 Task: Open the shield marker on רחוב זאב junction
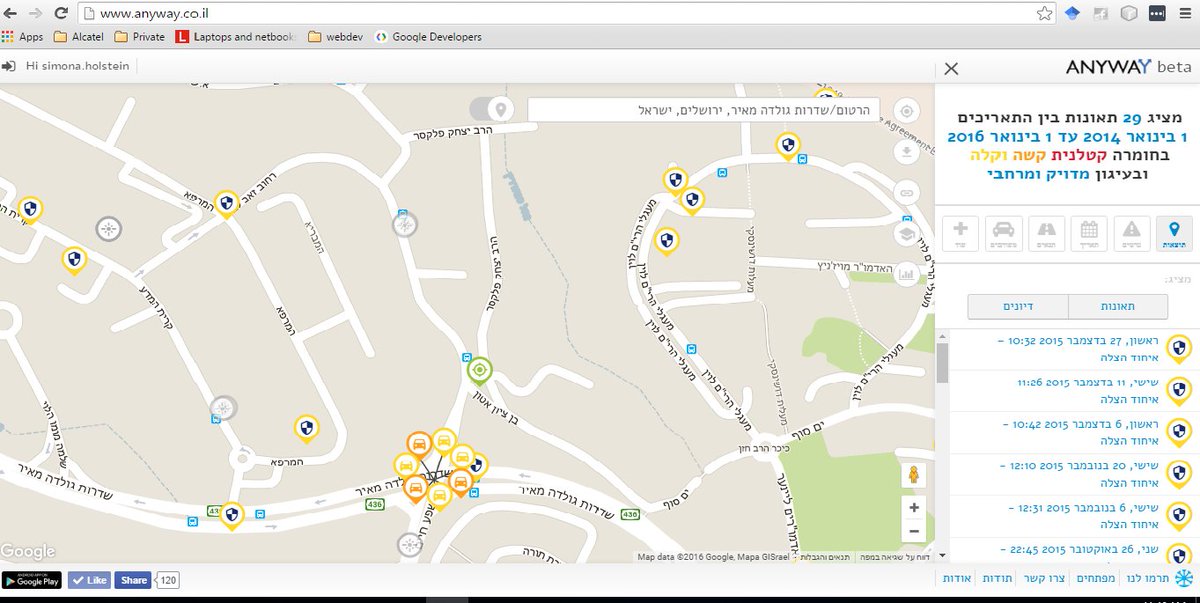(227, 204)
